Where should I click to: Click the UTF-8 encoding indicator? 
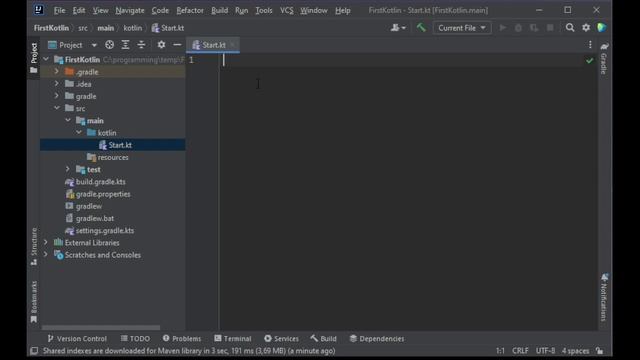545,351
